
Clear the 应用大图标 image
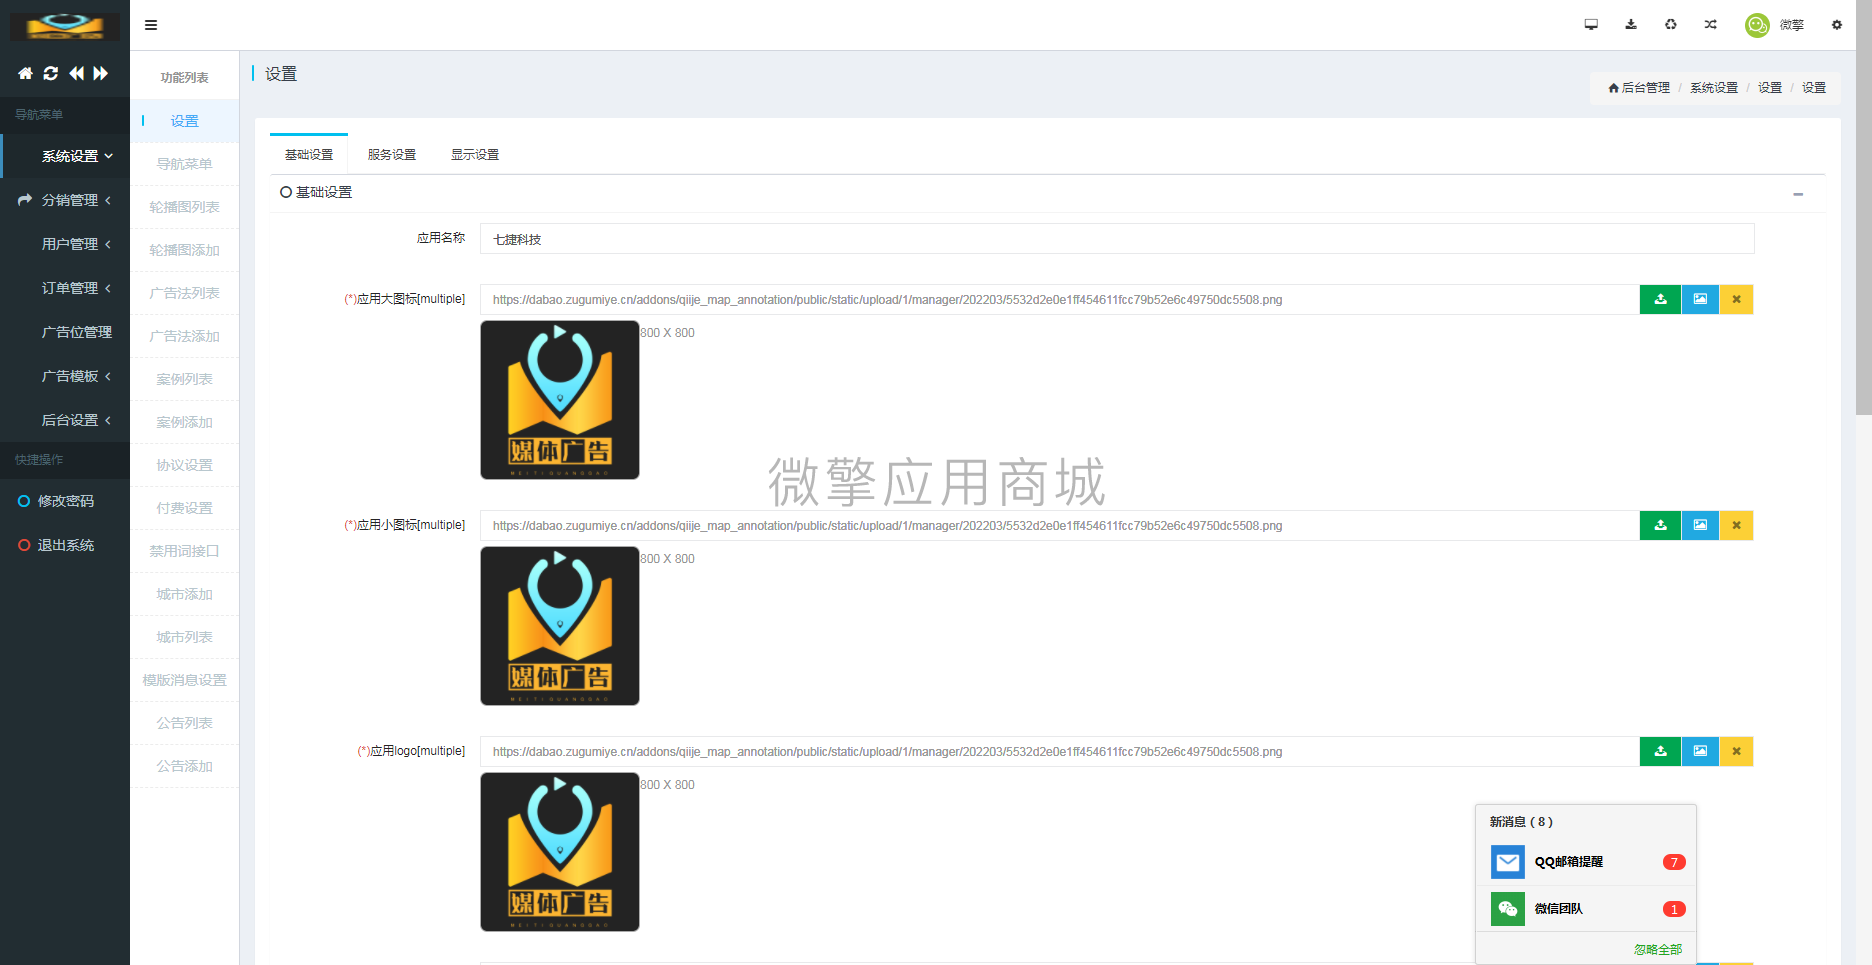pyautogui.click(x=1737, y=299)
